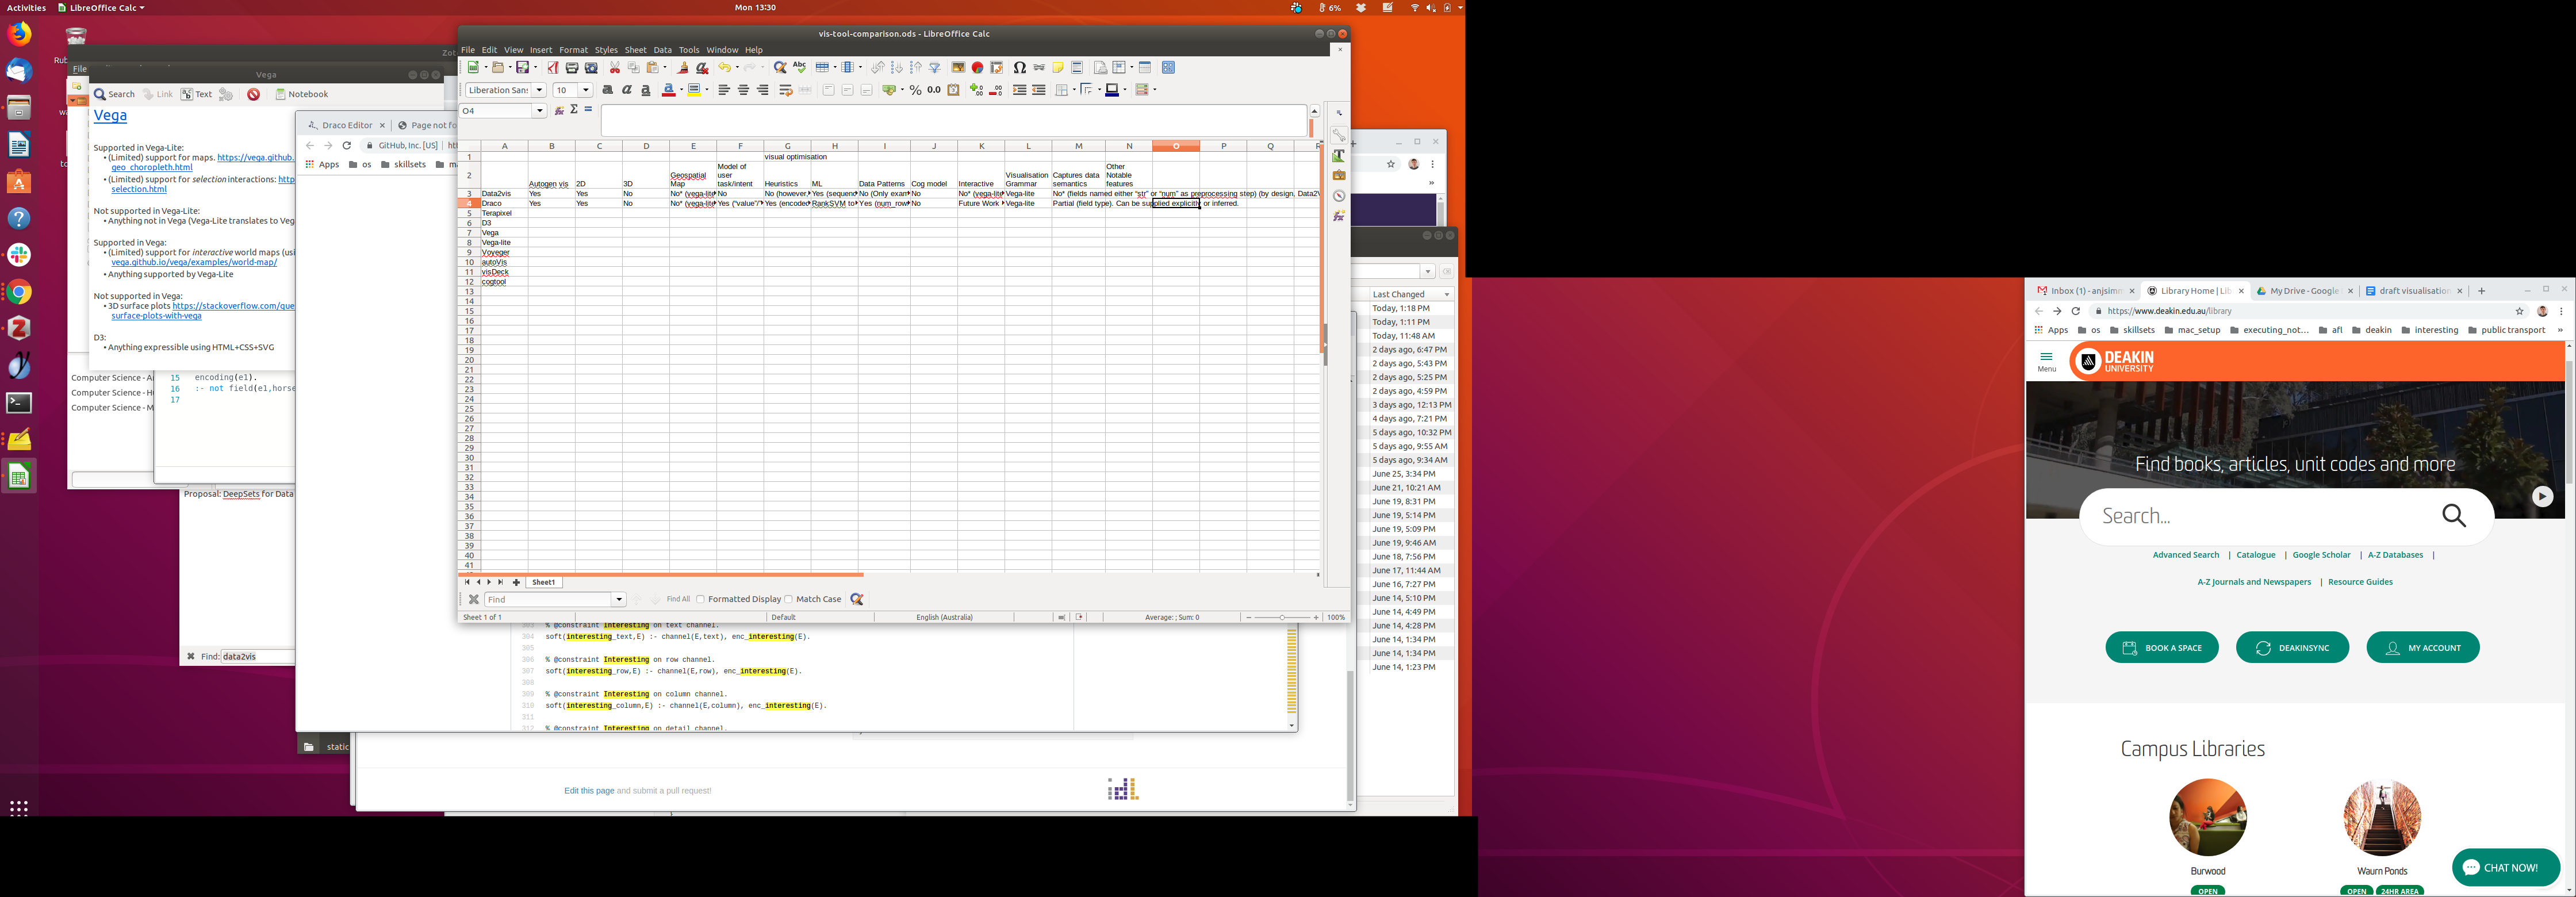Click the BOOK A SPACE button
Image resolution: width=2576 pixels, height=897 pixels.
pos(2161,648)
